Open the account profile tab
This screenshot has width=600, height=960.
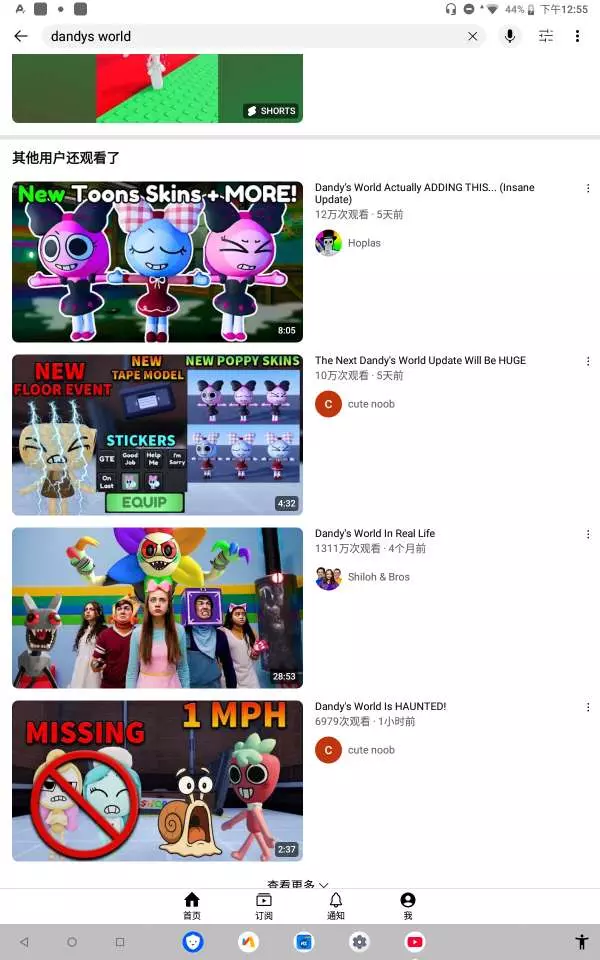[x=408, y=906]
